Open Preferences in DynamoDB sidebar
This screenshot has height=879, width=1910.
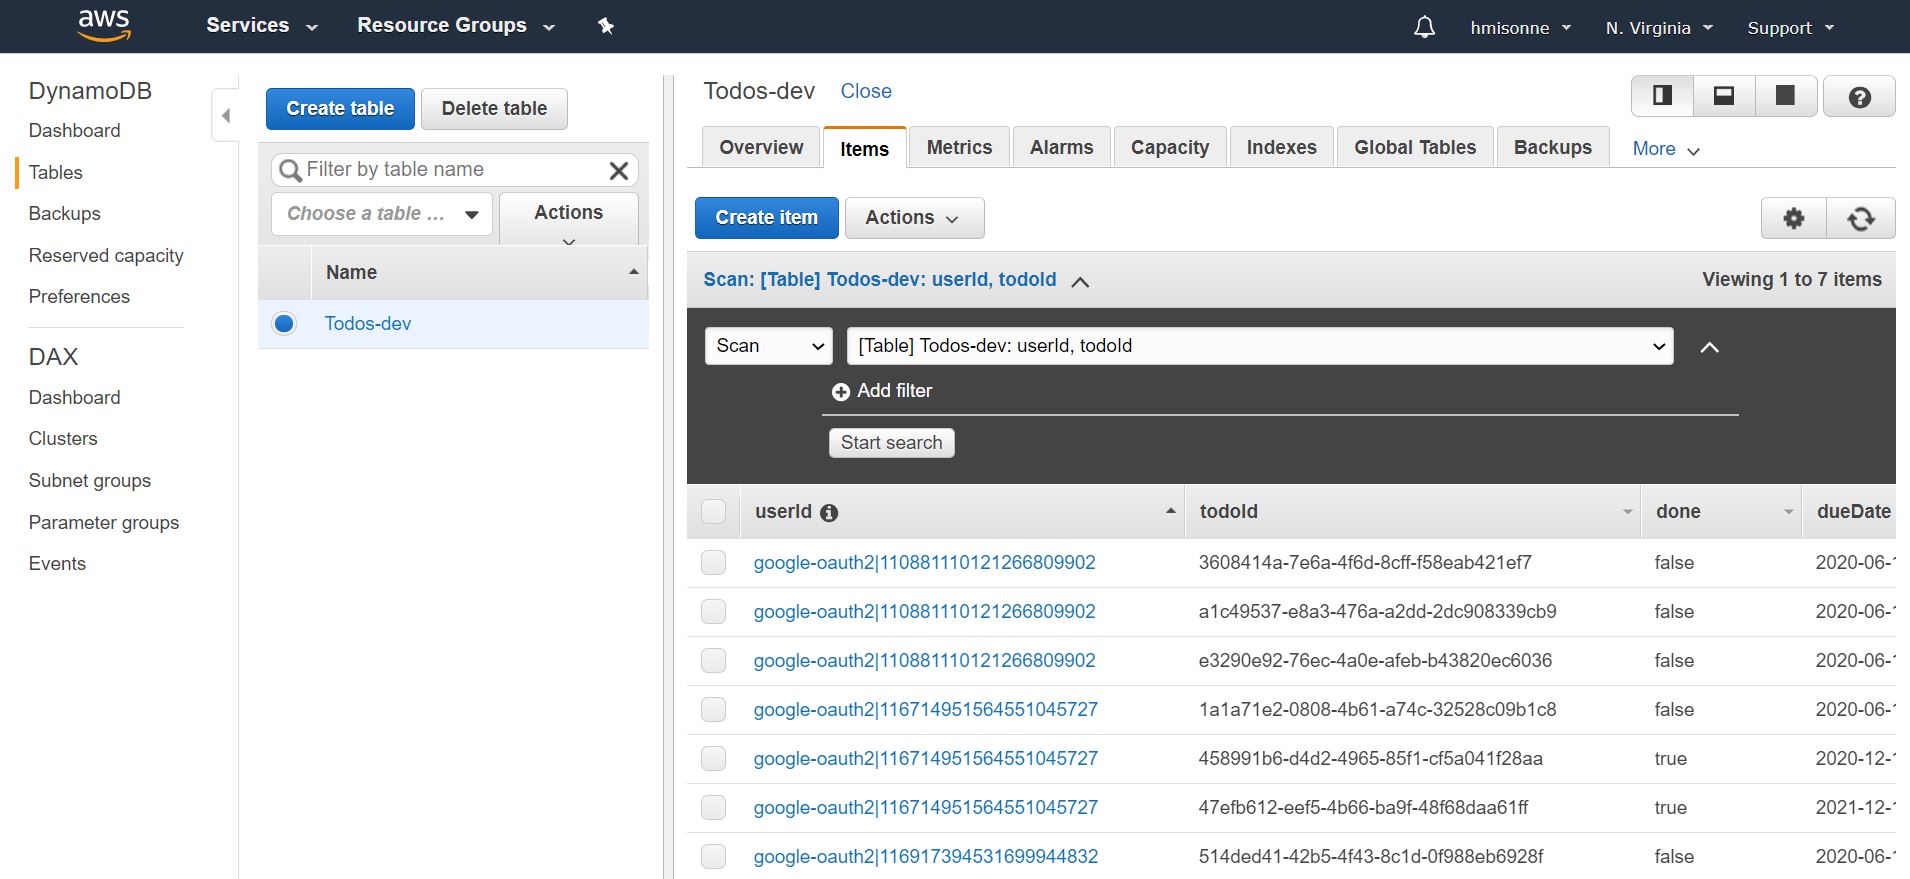79,297
